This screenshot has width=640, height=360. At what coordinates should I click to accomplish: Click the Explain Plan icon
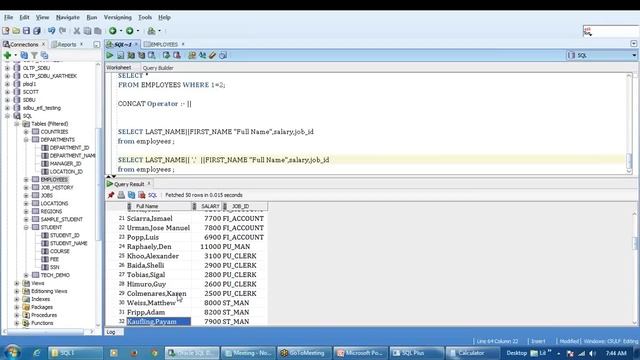coord(142,55)
